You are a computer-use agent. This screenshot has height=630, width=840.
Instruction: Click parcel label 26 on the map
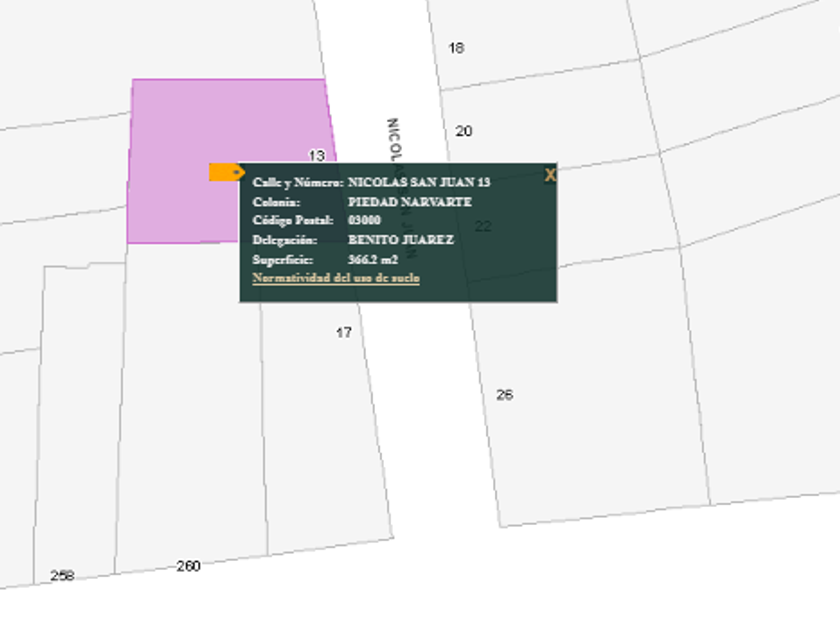pos(505,395)
